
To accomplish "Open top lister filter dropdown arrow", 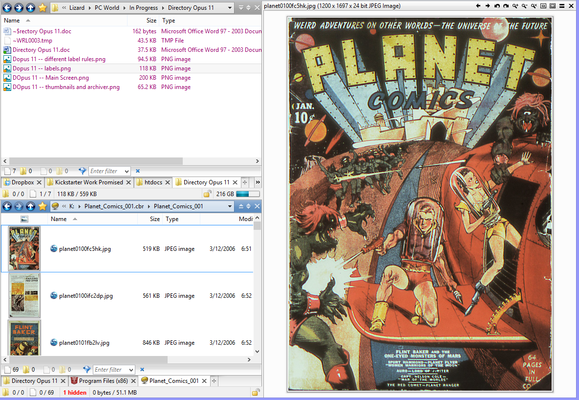I will tap(127, 171).
